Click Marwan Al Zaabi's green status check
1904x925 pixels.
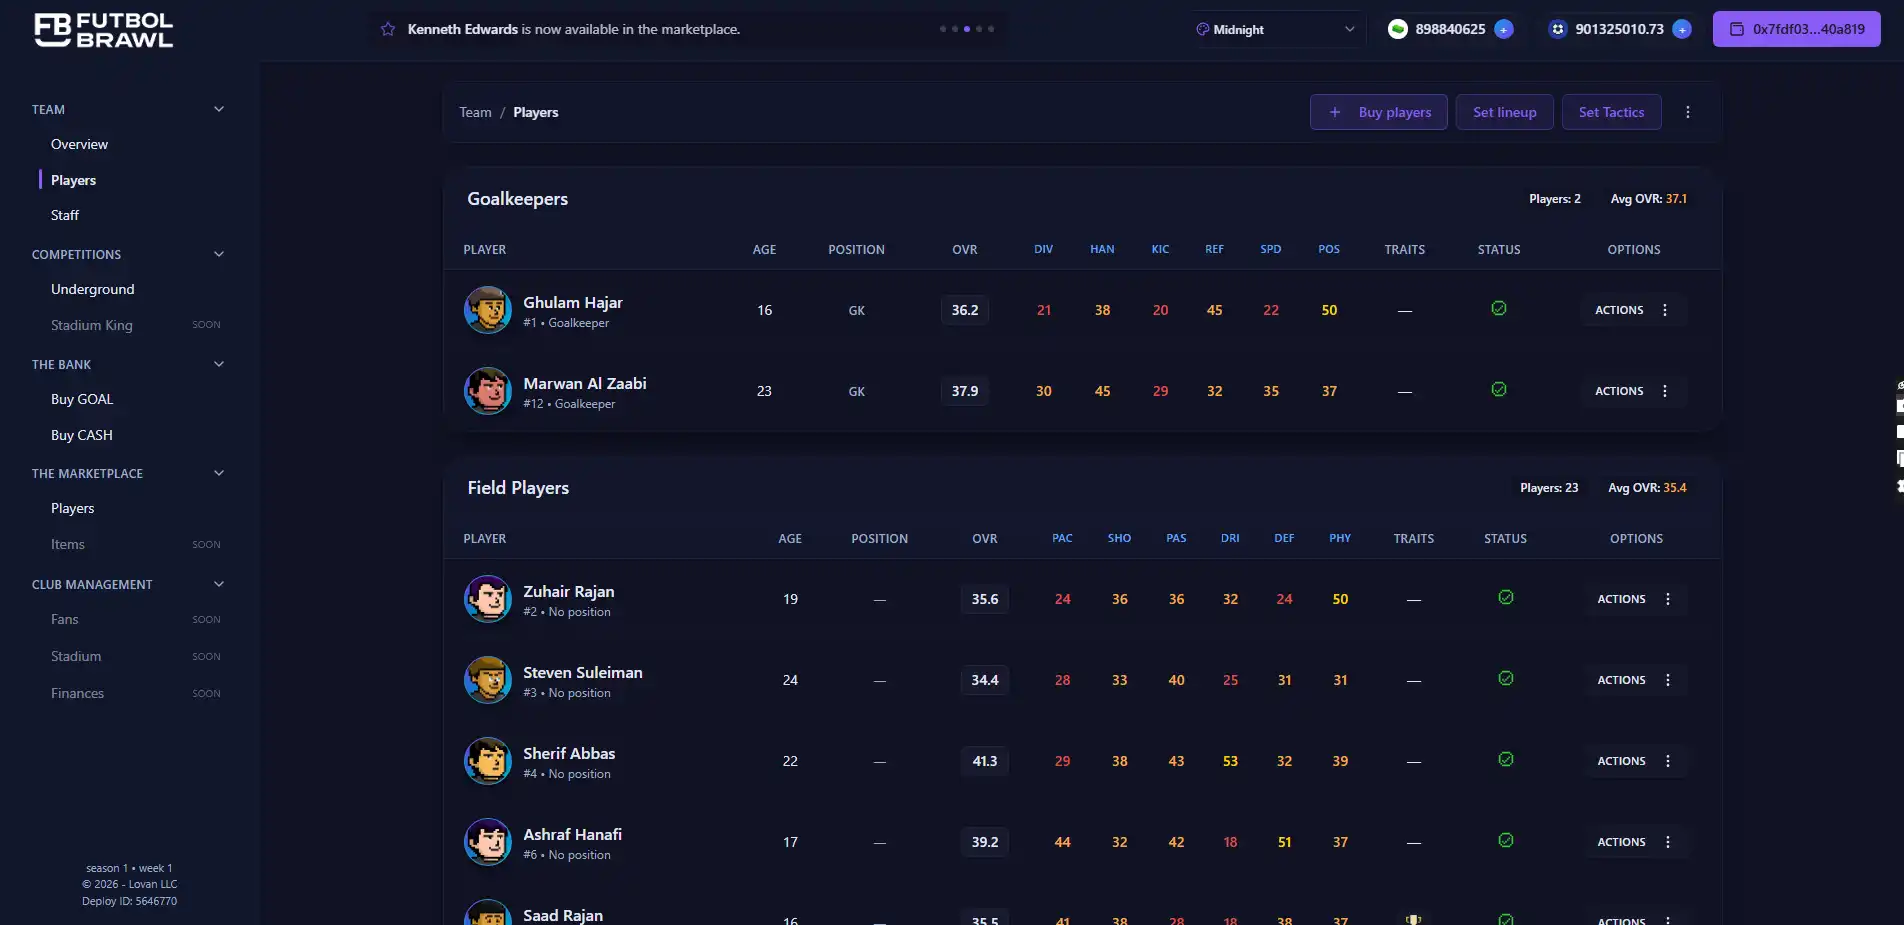coord(1498,390)
